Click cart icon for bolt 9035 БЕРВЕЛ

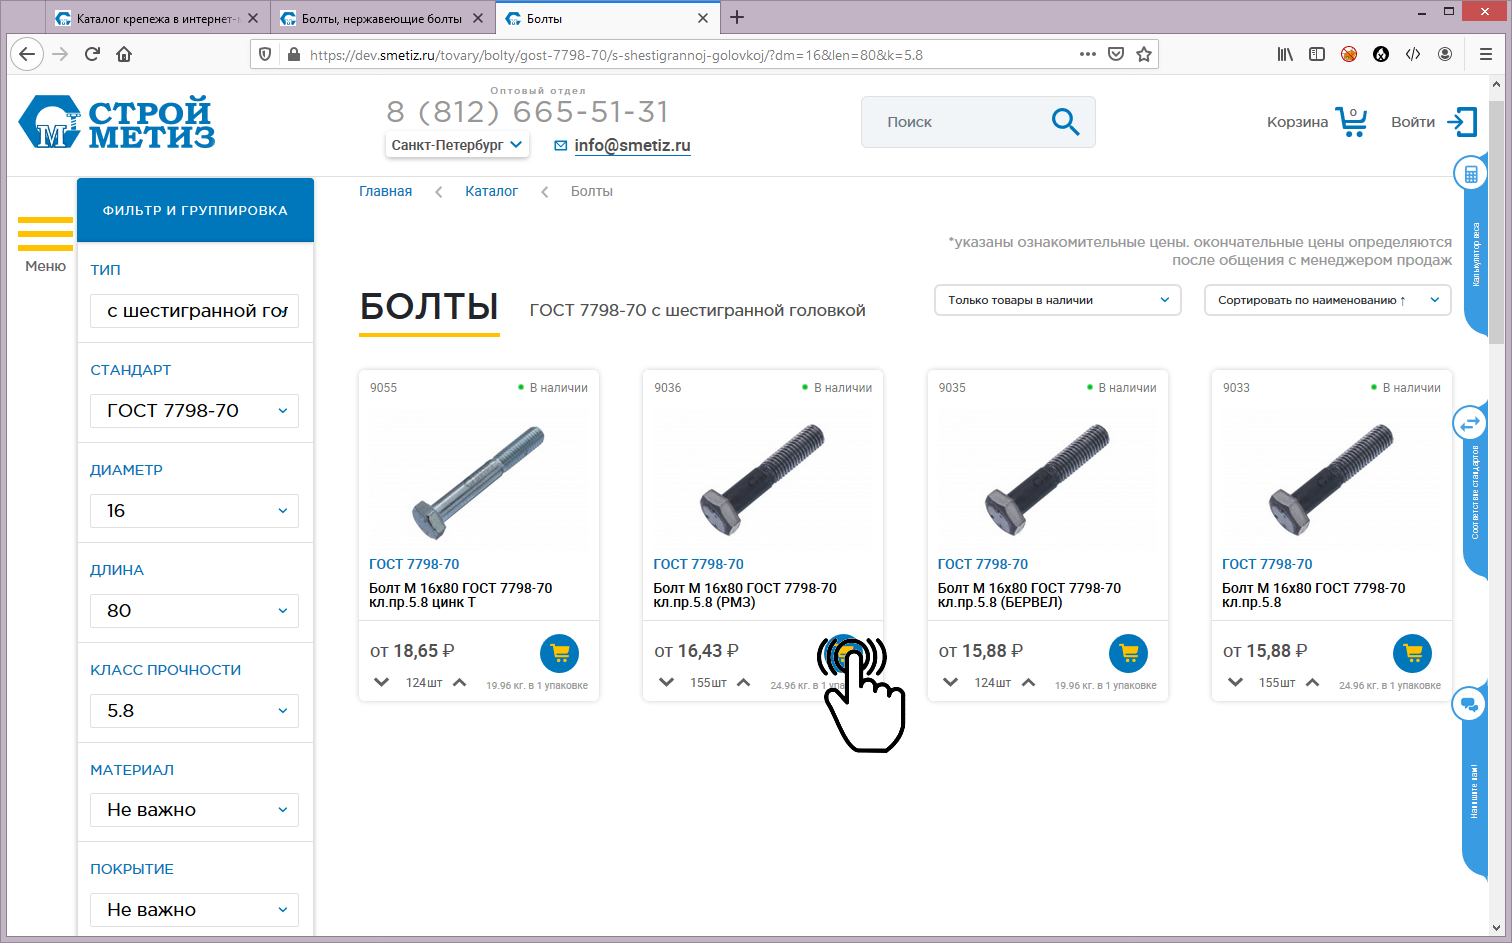click(1128, 653)
